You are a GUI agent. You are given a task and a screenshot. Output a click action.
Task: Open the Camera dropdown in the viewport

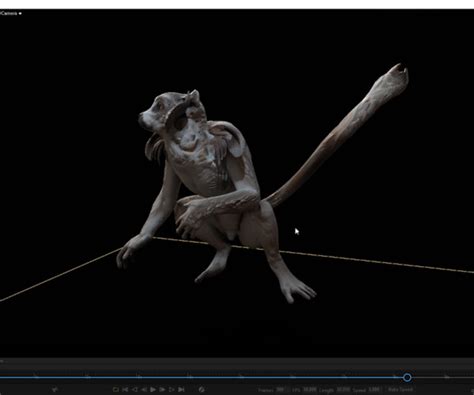coord(10,13)
